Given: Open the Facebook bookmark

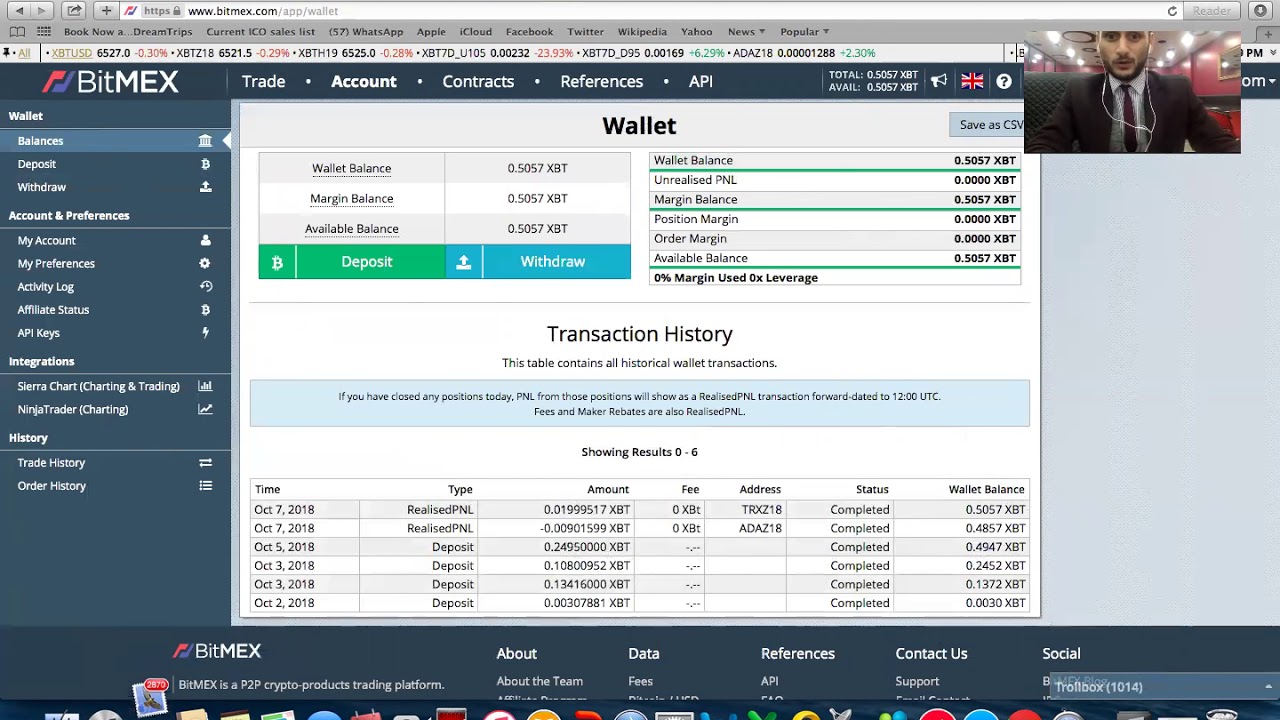Looking at the screenshot, I should tap(529, 32).
